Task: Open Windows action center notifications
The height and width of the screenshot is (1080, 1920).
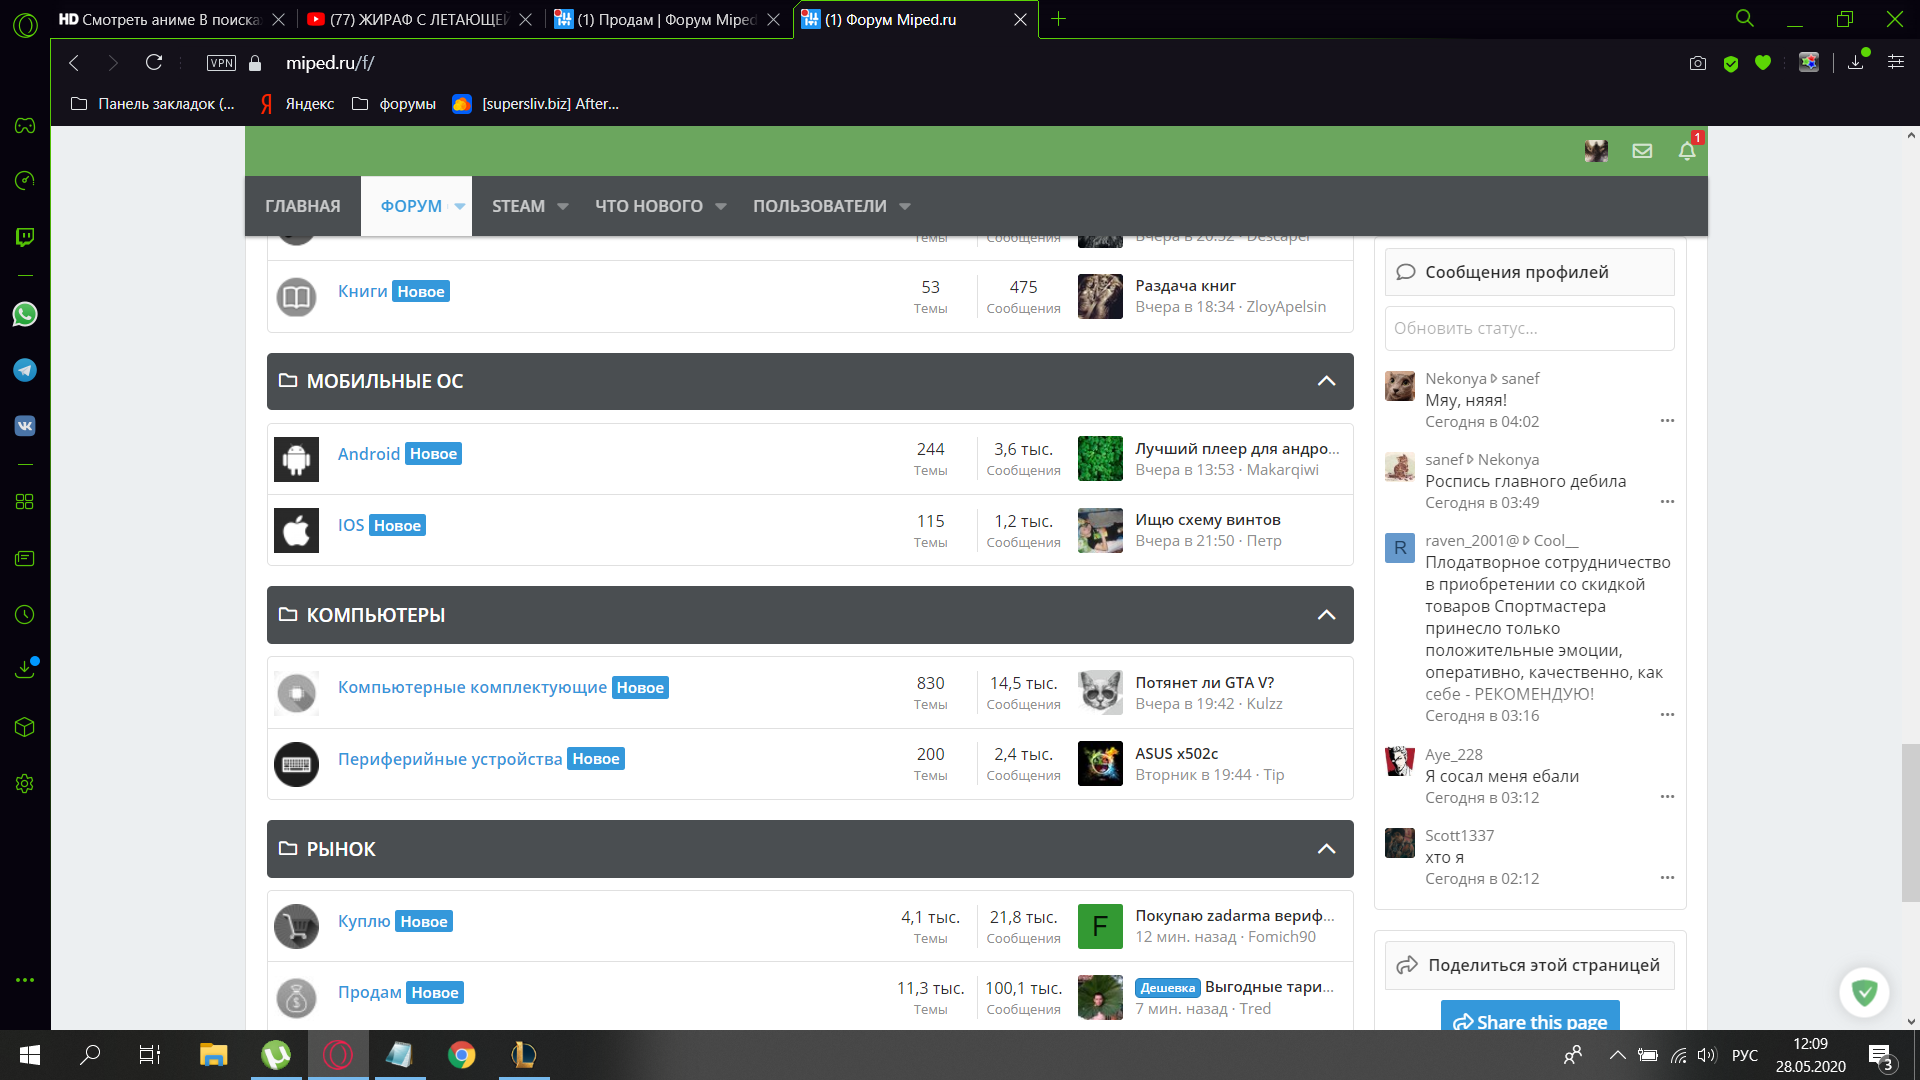Action: [x=1880, y=1055]
